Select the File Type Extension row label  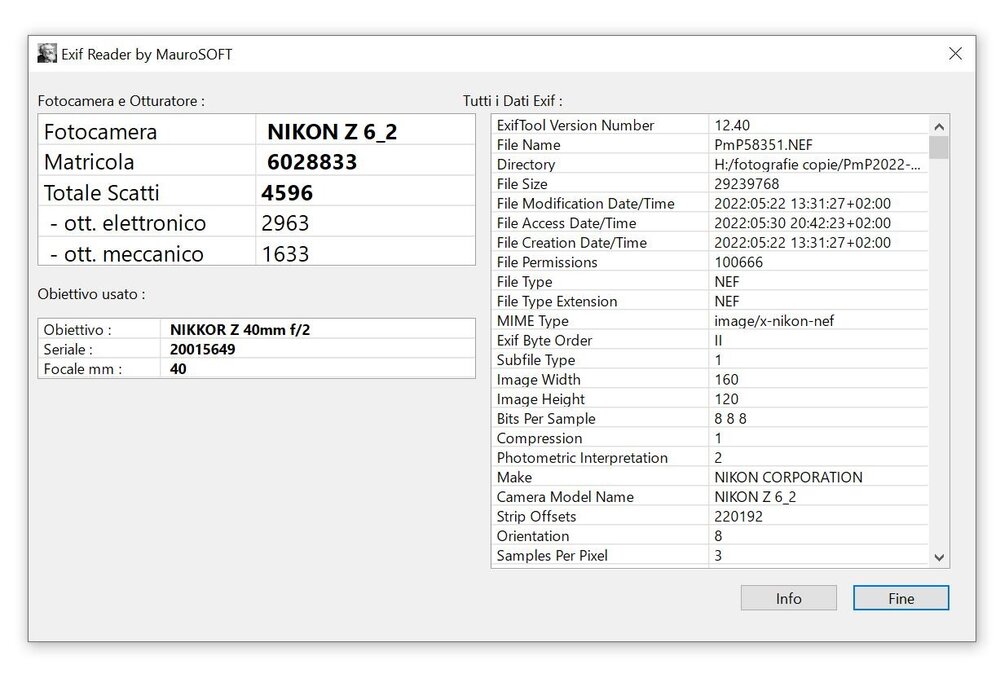pos(557,301)
